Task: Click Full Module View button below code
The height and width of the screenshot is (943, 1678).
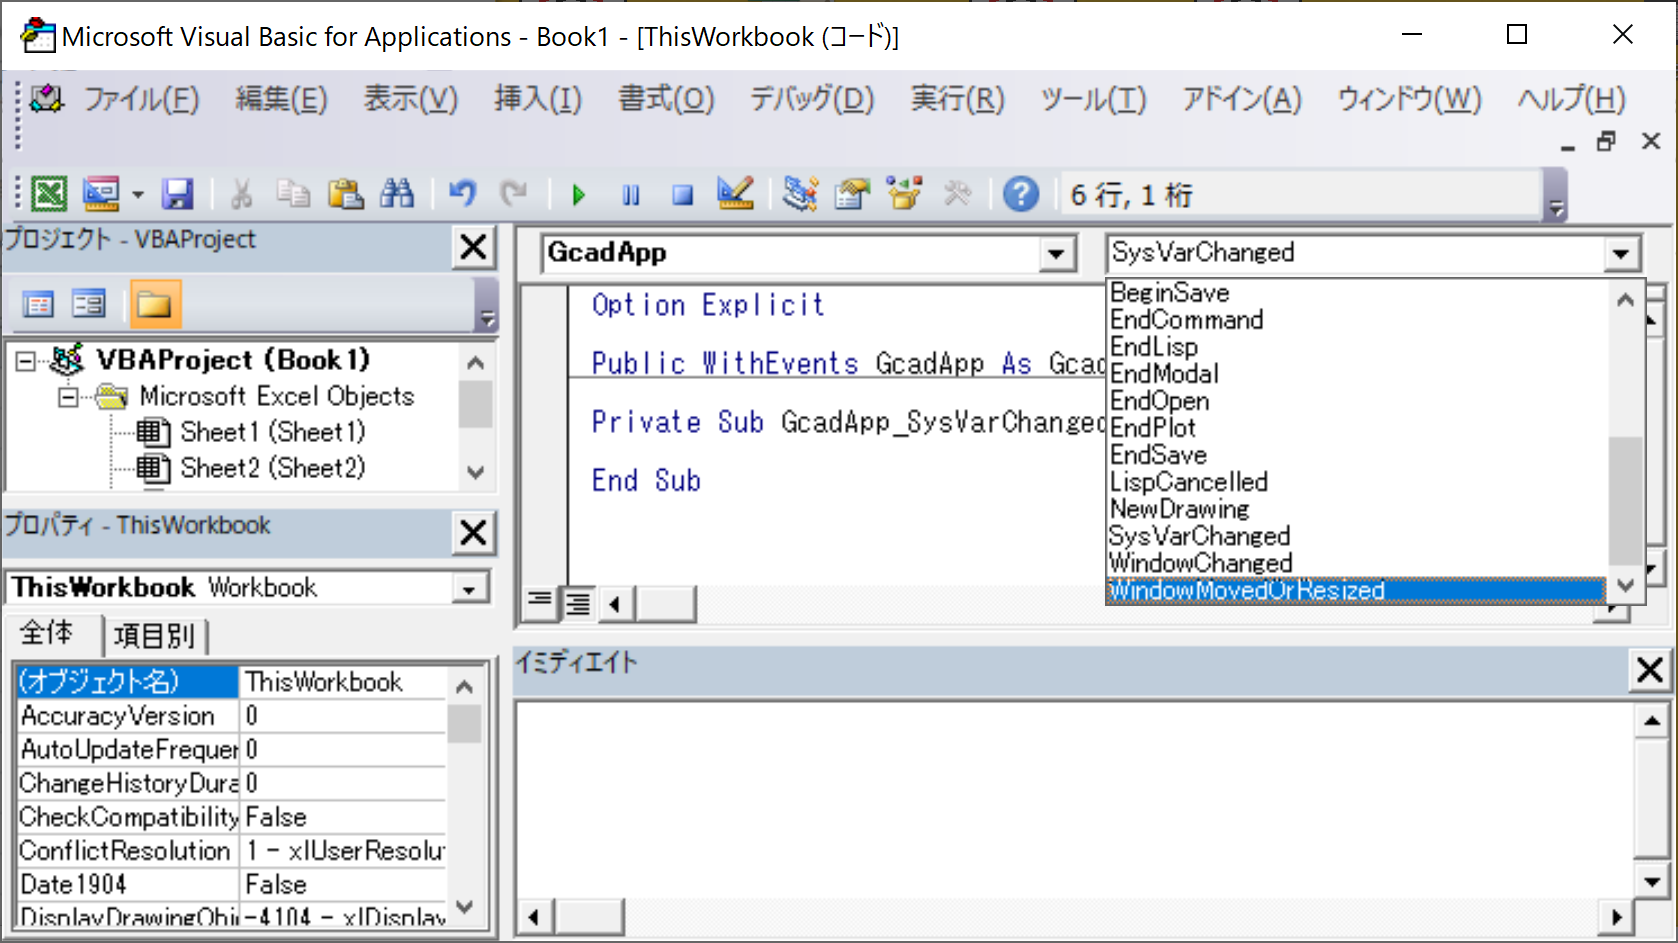Action: pos(578,603)
